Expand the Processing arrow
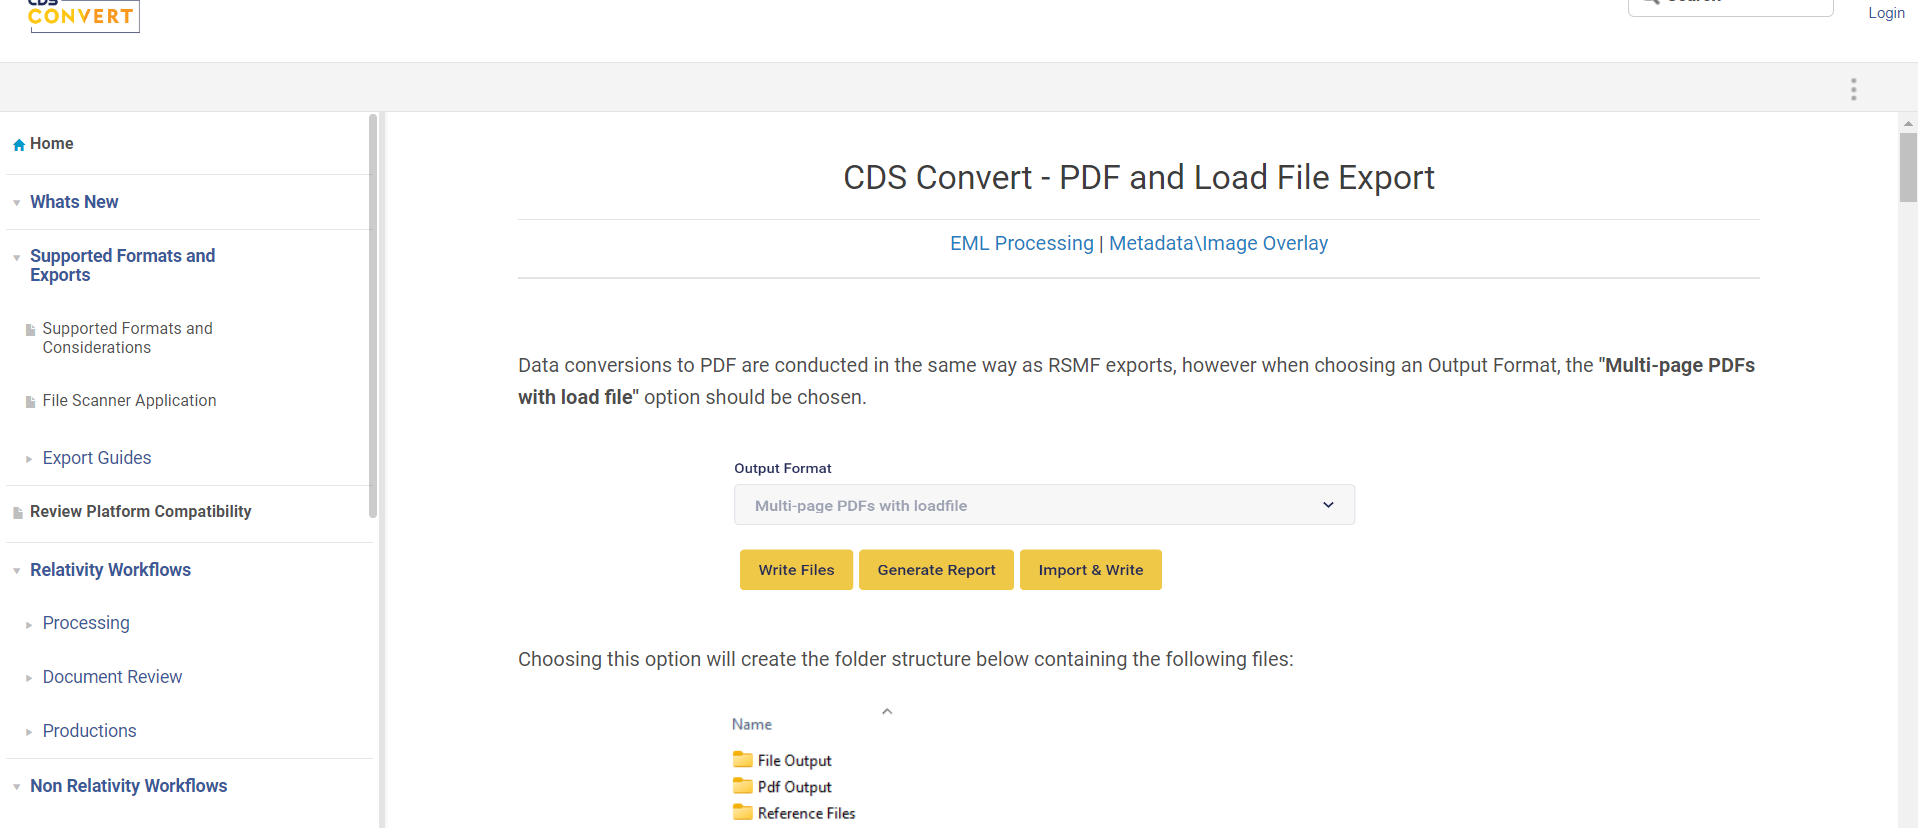Image resolution: width=1918 pixels, height=828 pixels. click(x=29, y=625)
